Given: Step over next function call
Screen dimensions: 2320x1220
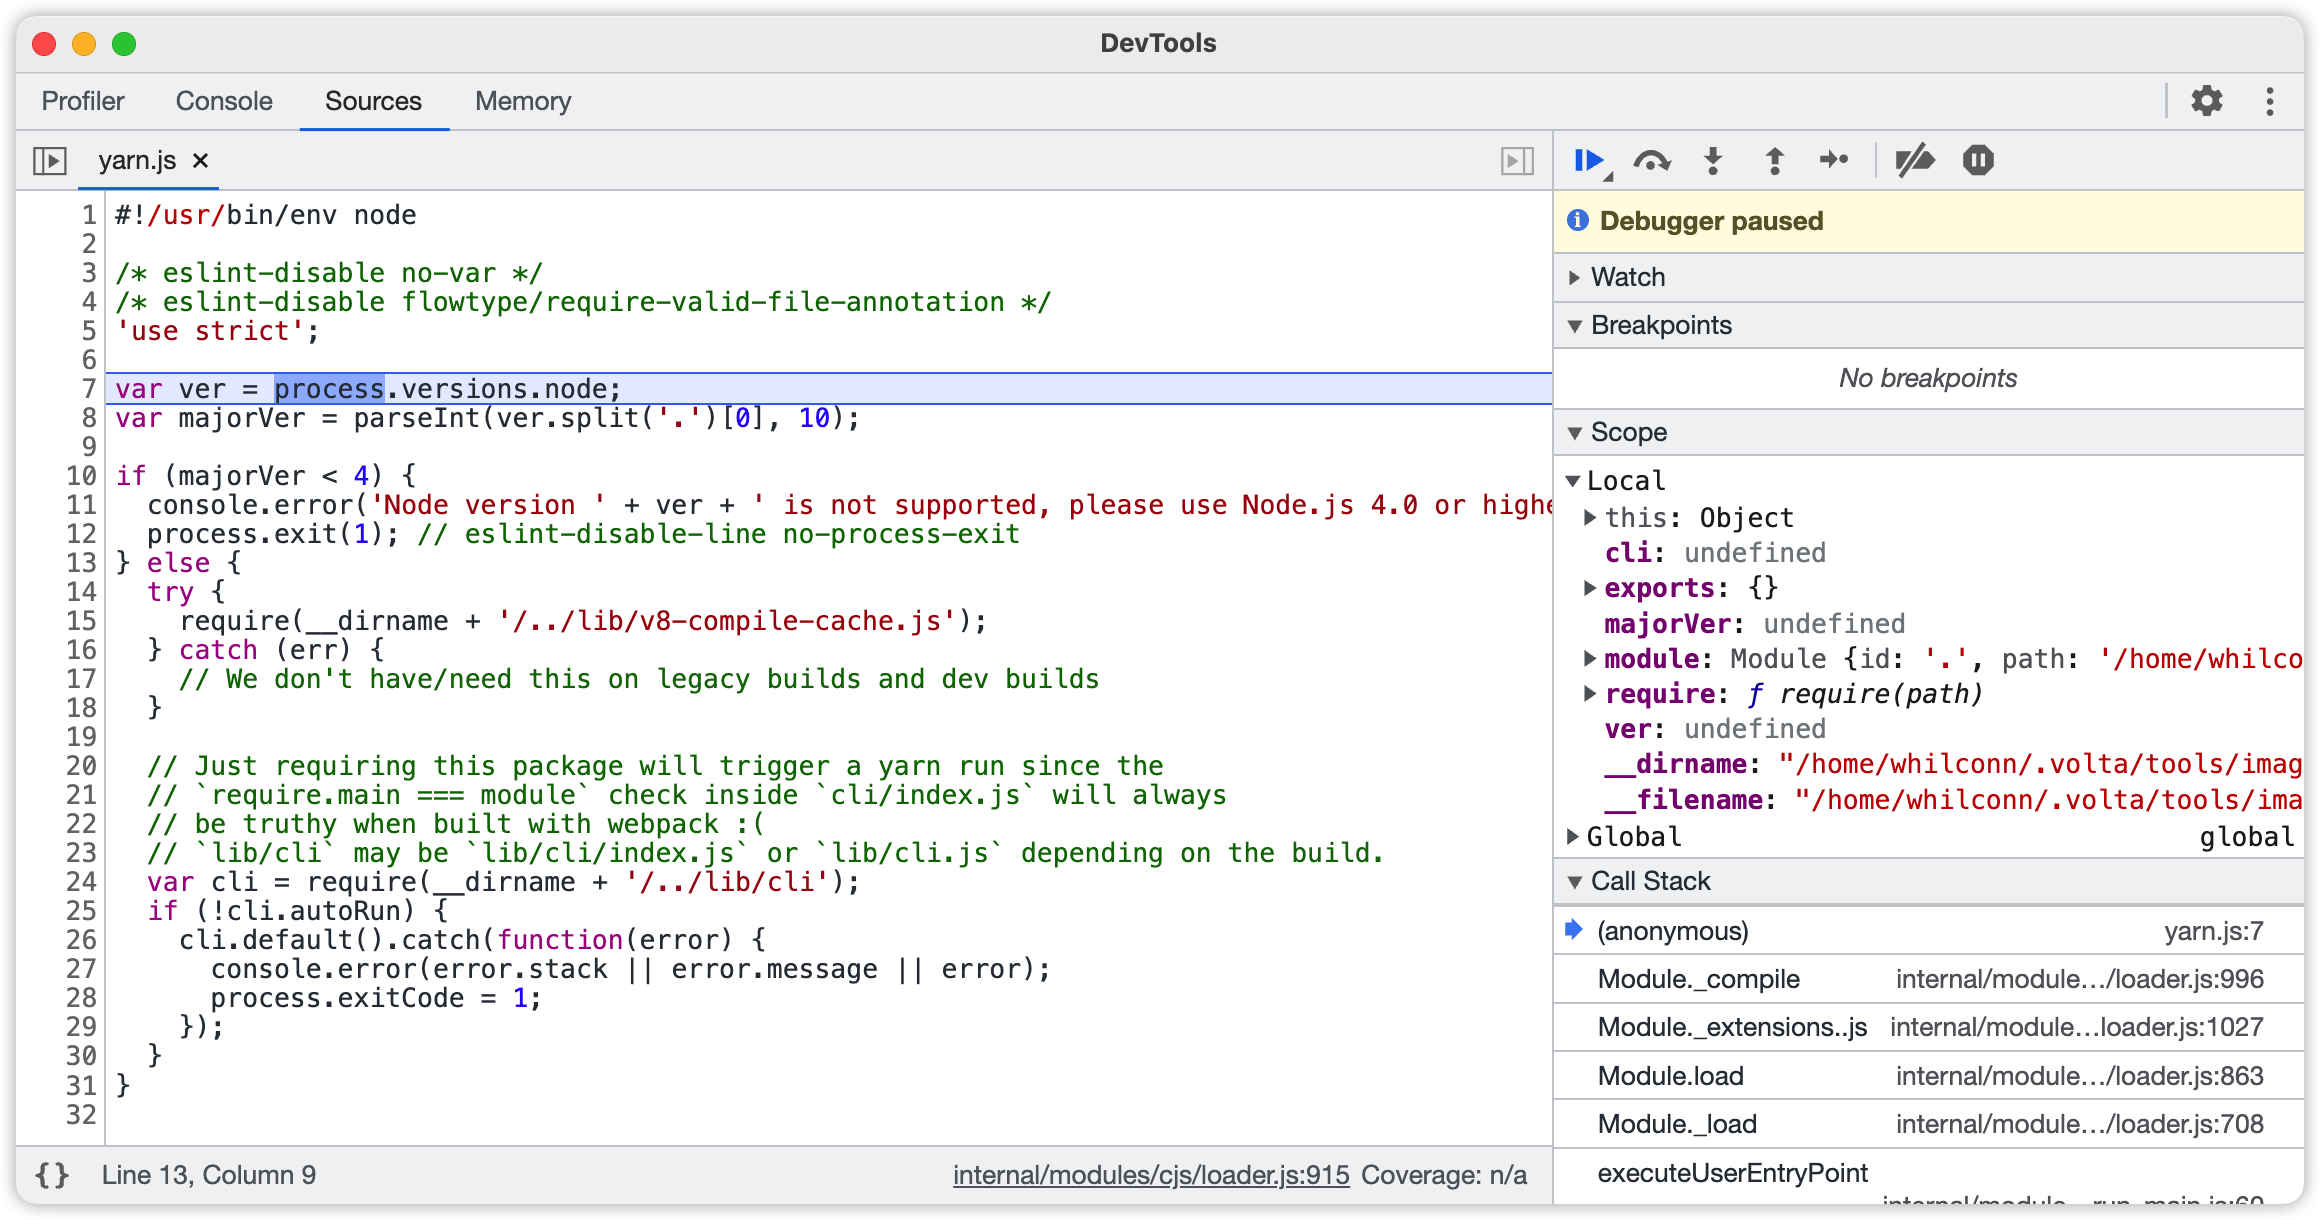Looking at the screenshot, I should [1652, 160].
